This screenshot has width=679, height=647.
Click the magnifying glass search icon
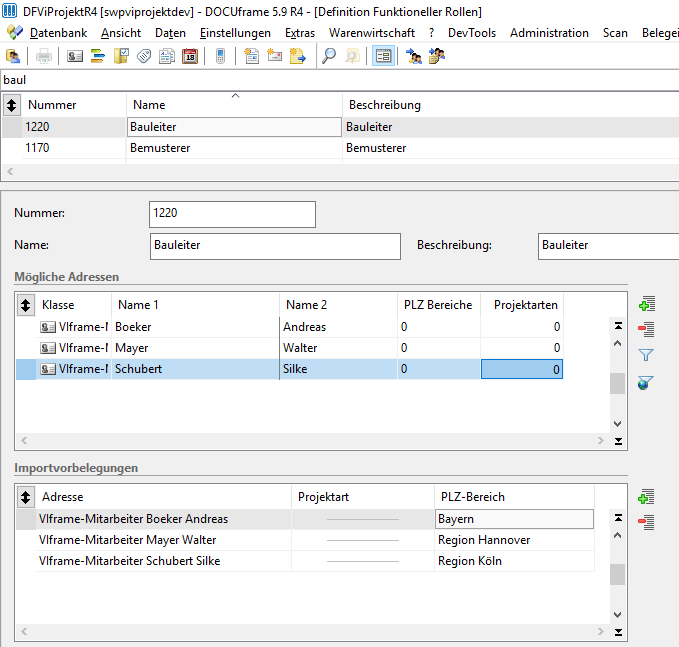coord(329,56)
